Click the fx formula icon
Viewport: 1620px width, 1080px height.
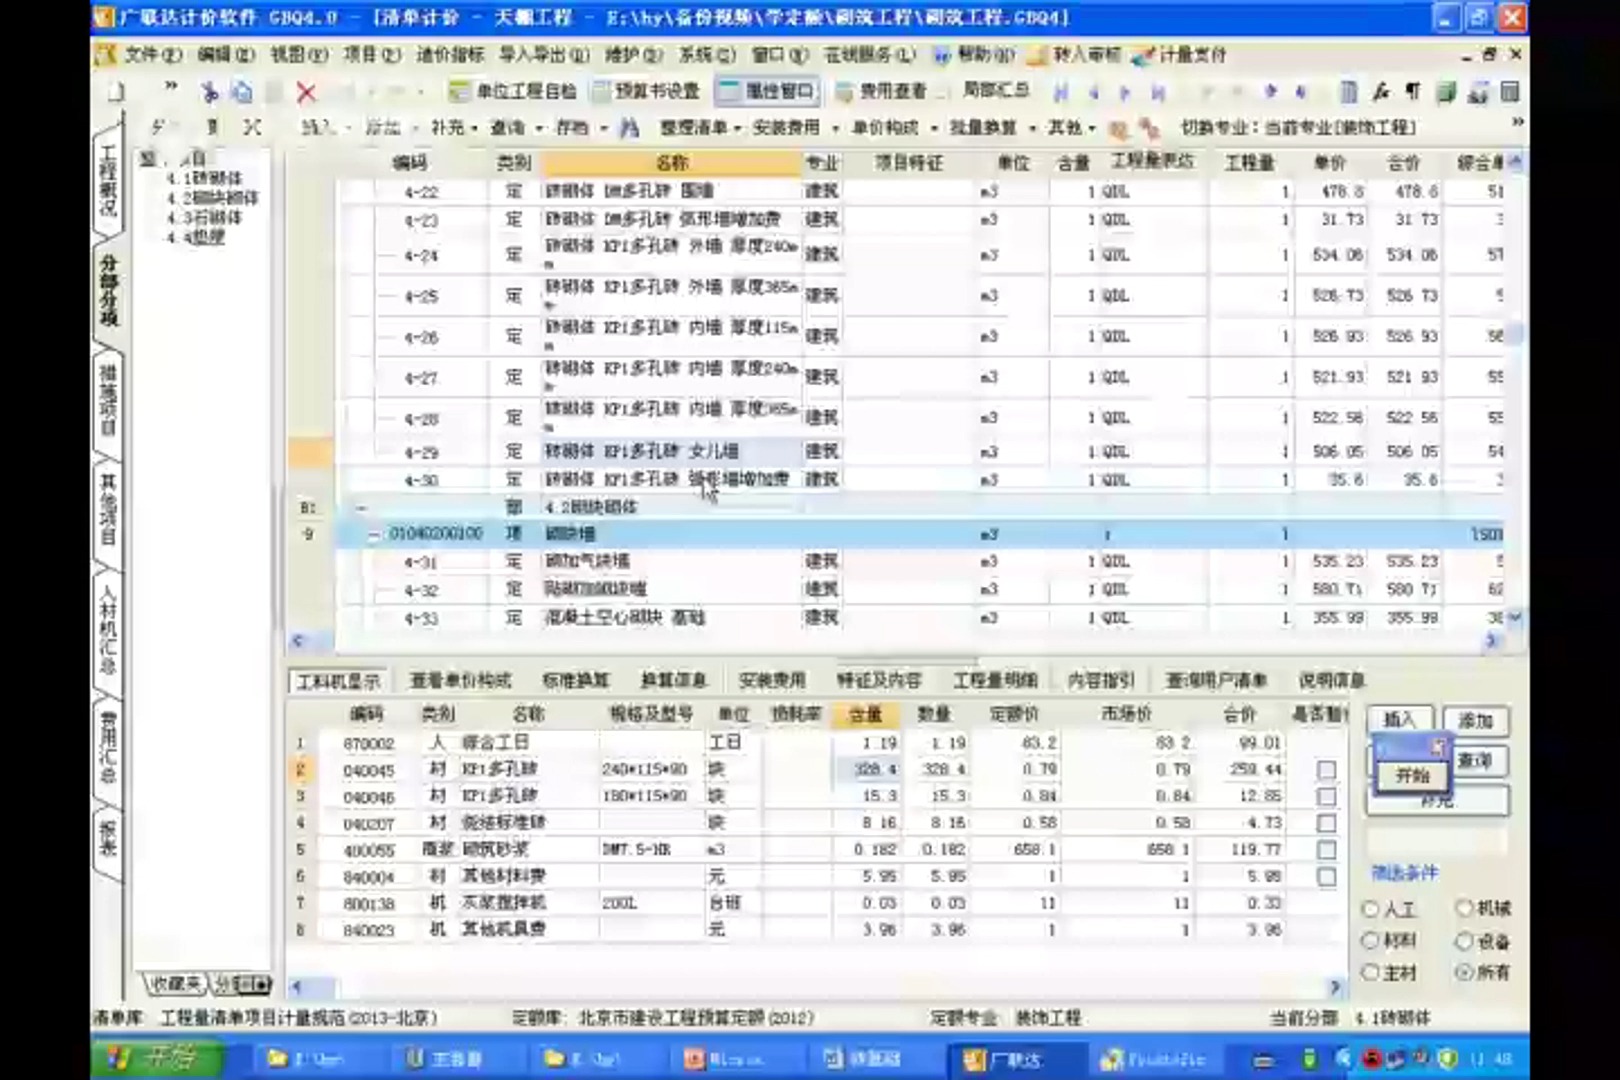(1381, 93)
